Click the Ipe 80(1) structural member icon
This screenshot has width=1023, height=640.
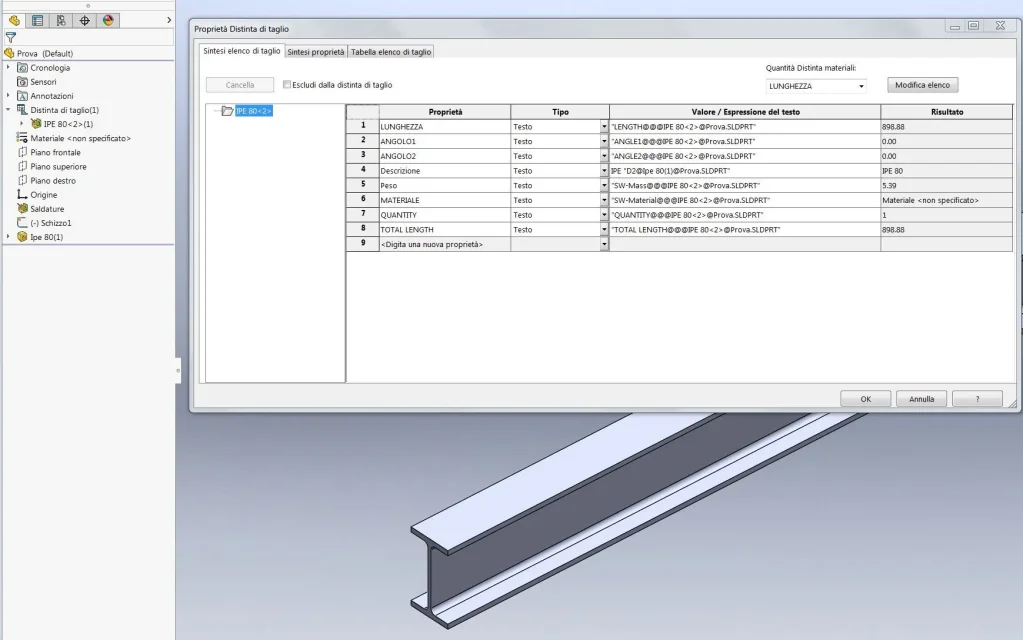tap(22, 237)
